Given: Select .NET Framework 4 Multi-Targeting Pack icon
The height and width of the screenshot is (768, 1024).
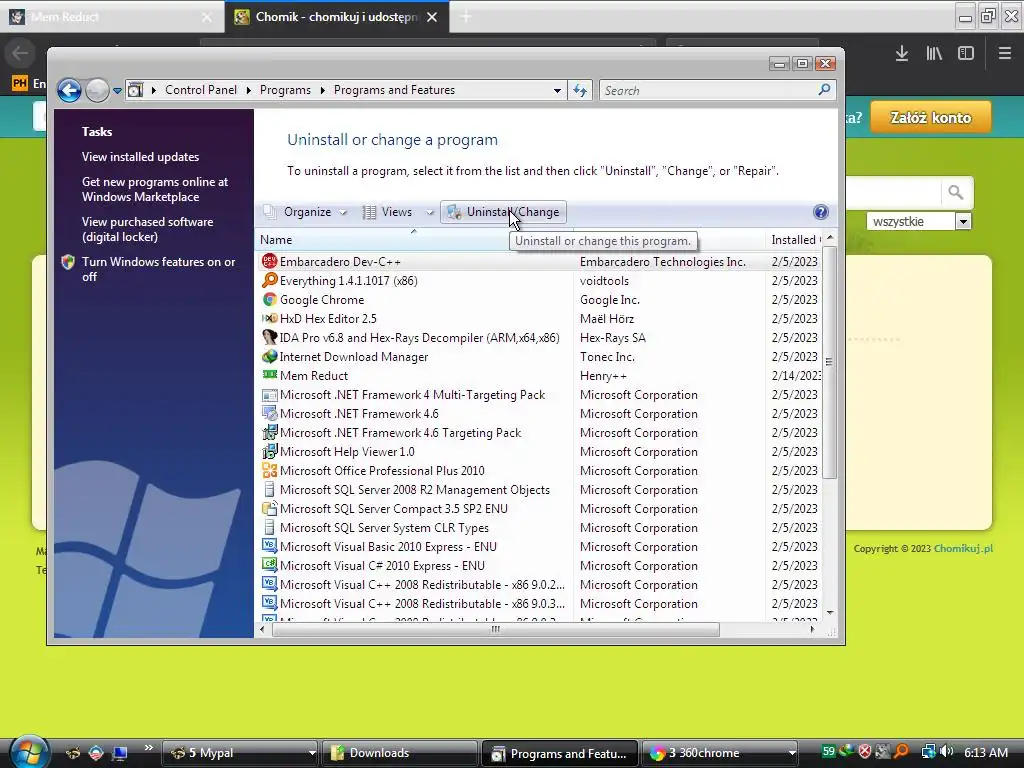Looking at the screenshot, I should [269, 394].
